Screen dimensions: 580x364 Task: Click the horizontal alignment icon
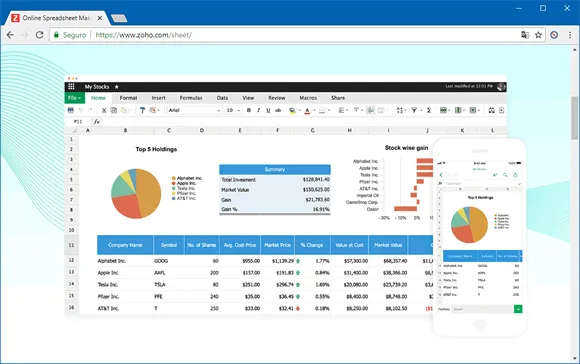point(341,110)
